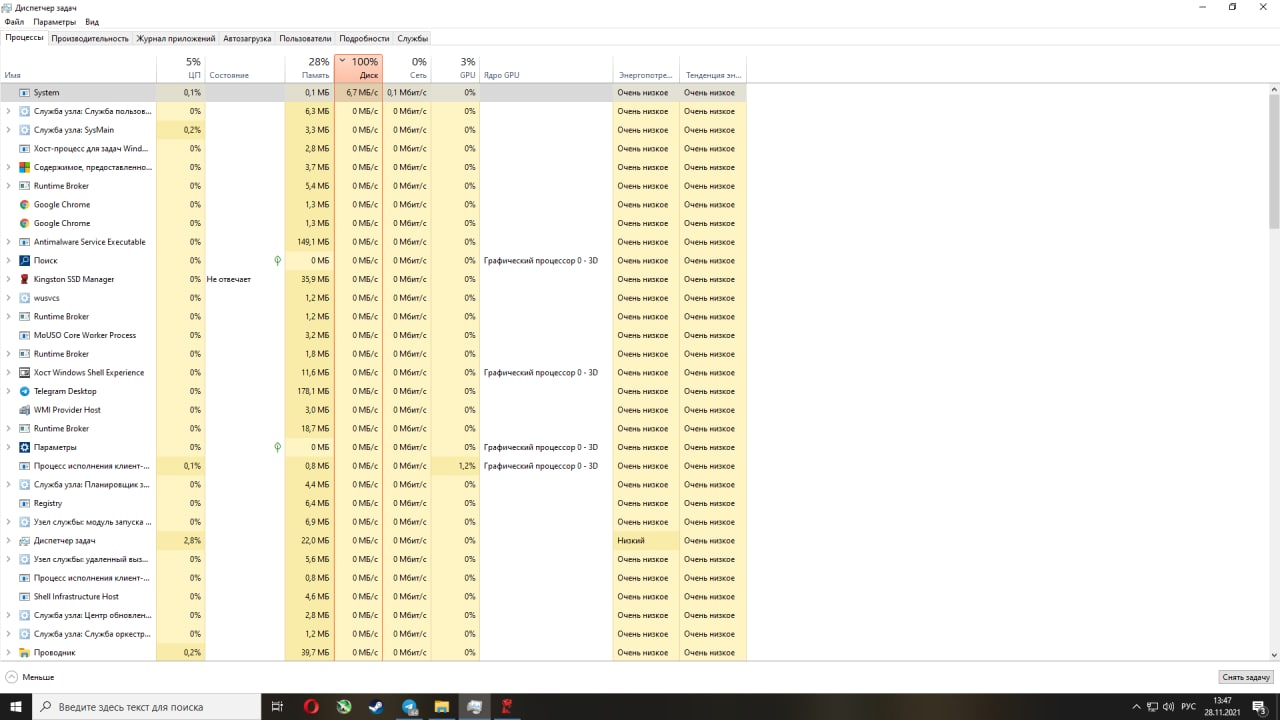Viewport: 1280px width, 720px height.
Task: Click the РУС language indicator
Action: tap(1188, 706)
